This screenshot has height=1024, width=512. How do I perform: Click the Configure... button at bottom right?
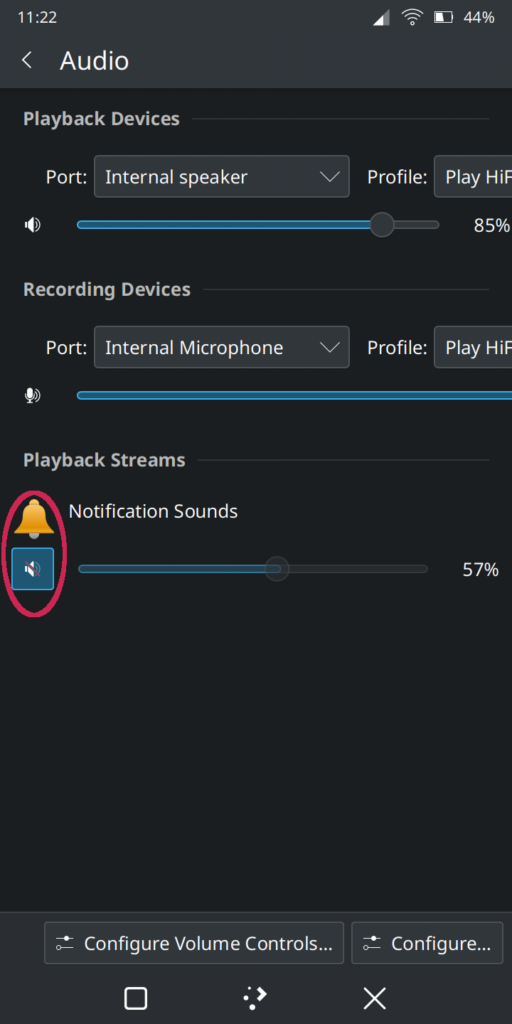427,943
